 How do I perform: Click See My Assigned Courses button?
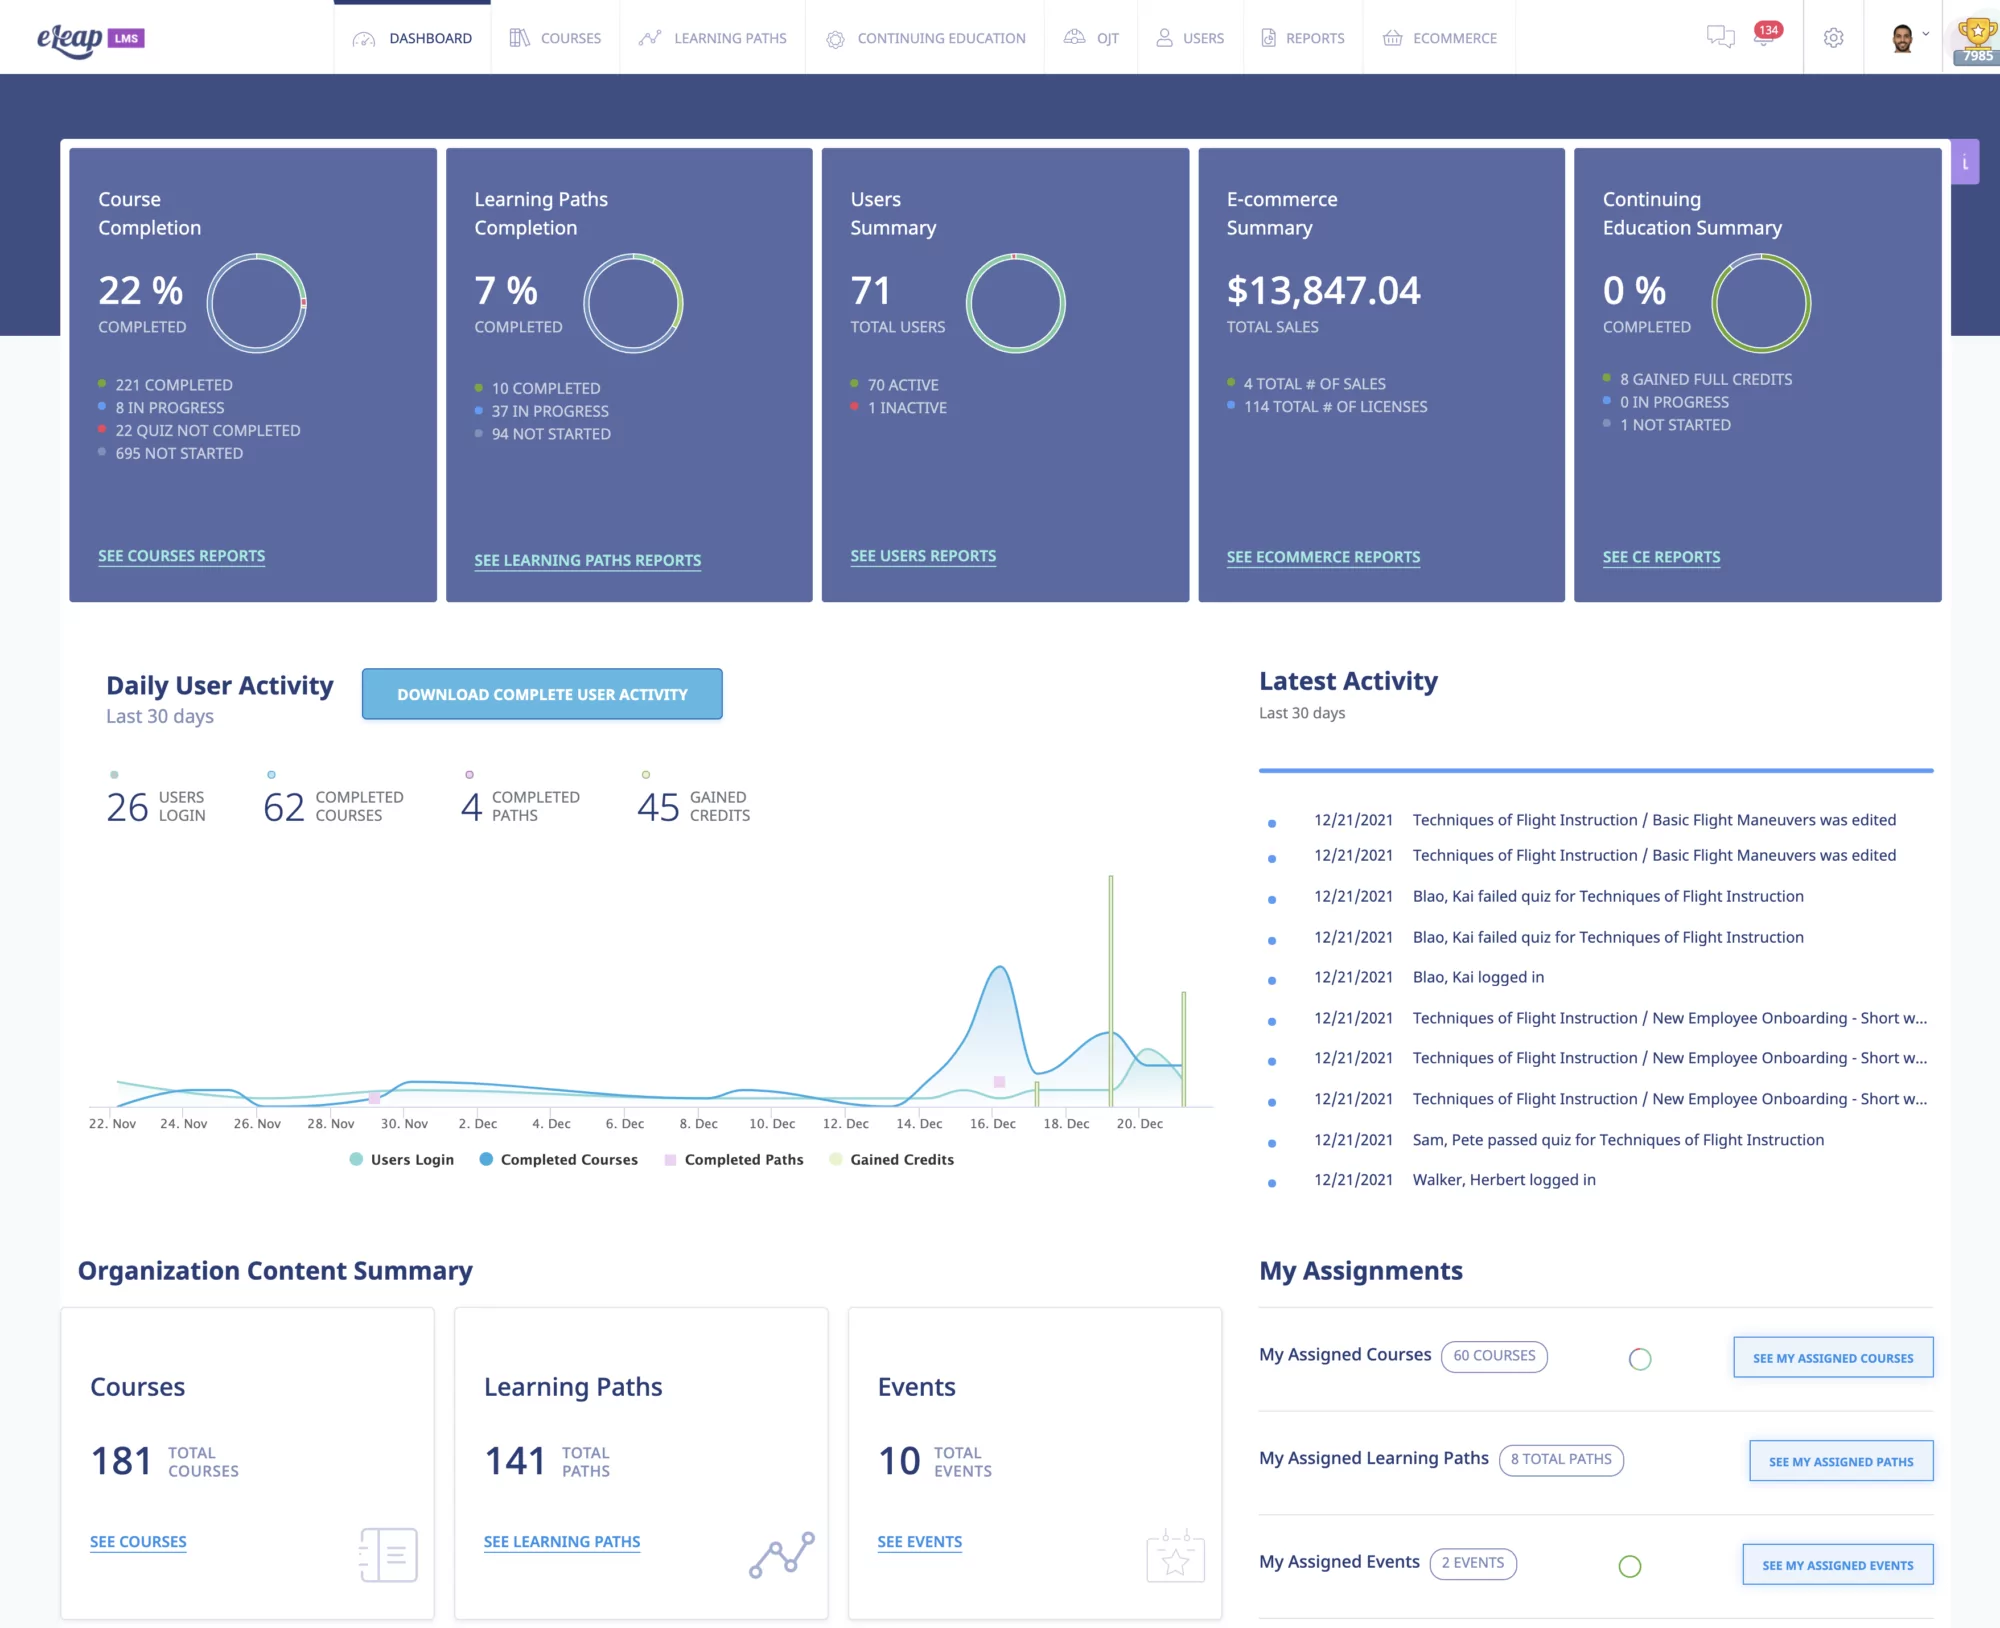(1833, 1358)
